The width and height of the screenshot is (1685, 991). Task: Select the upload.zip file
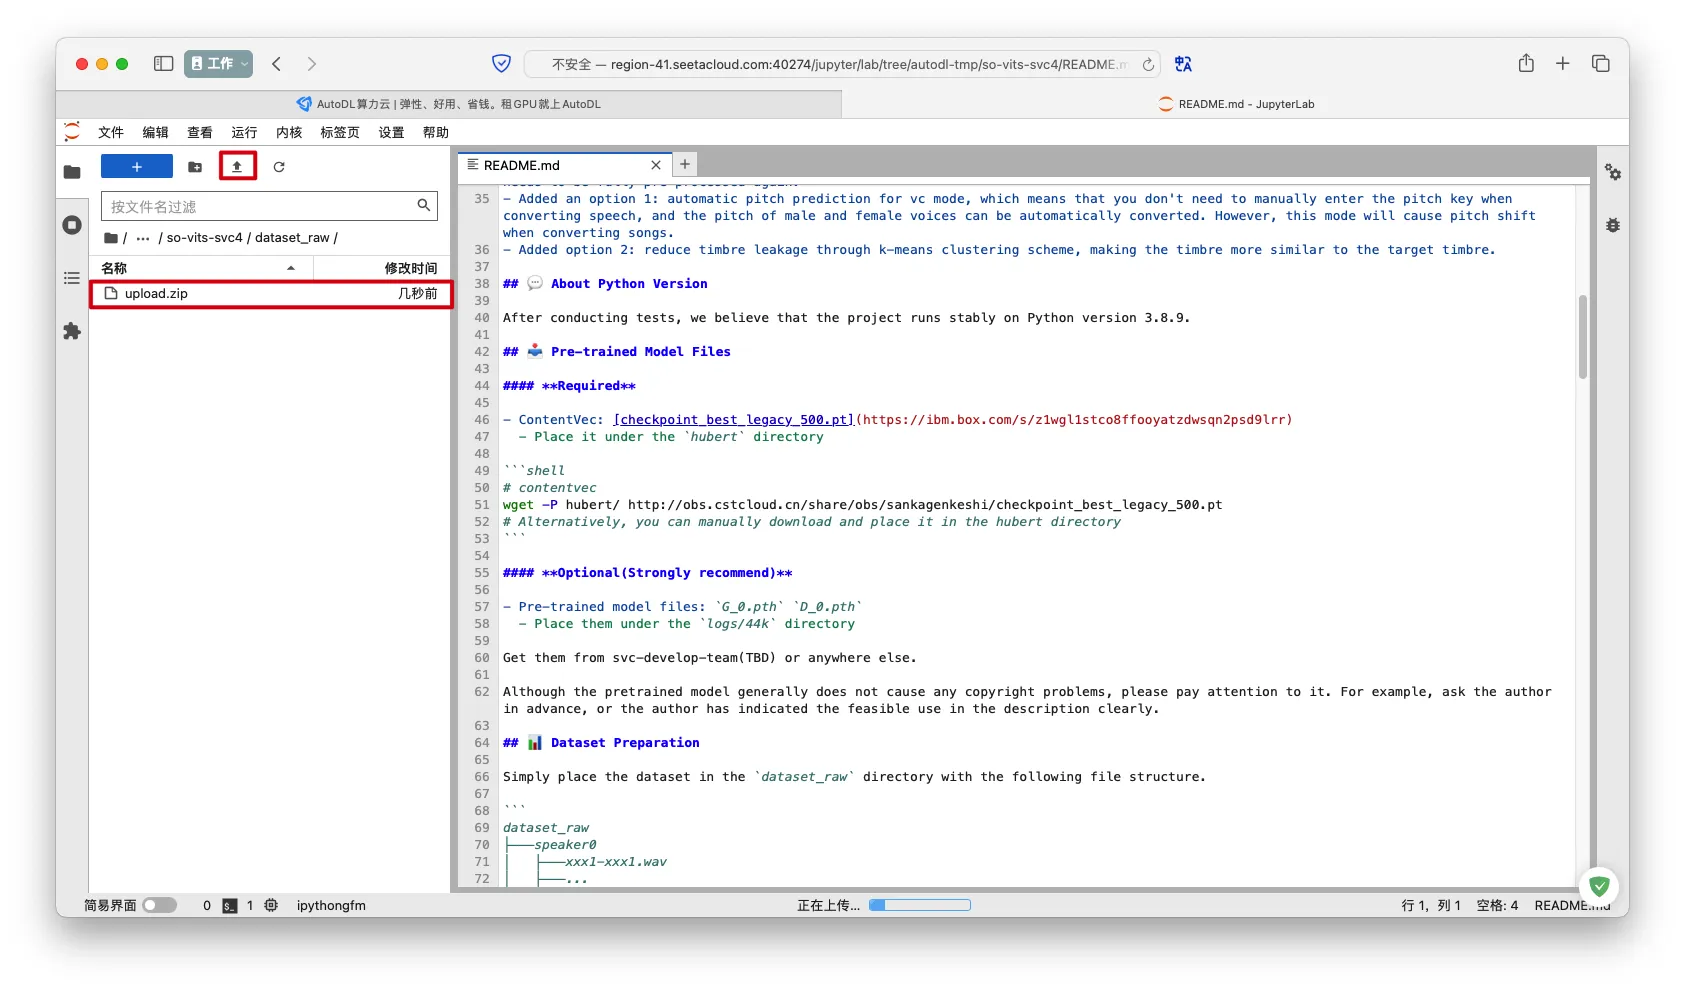271,294
